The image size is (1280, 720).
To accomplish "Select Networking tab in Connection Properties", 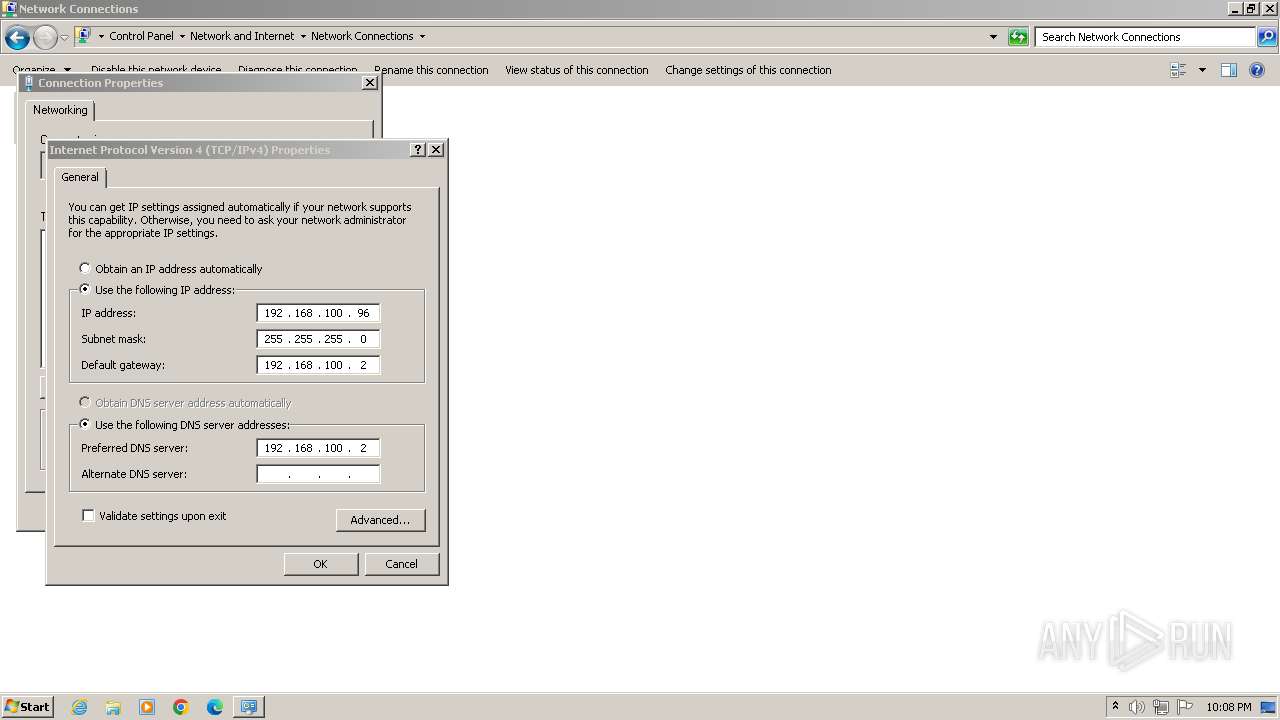I will [x=60, y=110].
